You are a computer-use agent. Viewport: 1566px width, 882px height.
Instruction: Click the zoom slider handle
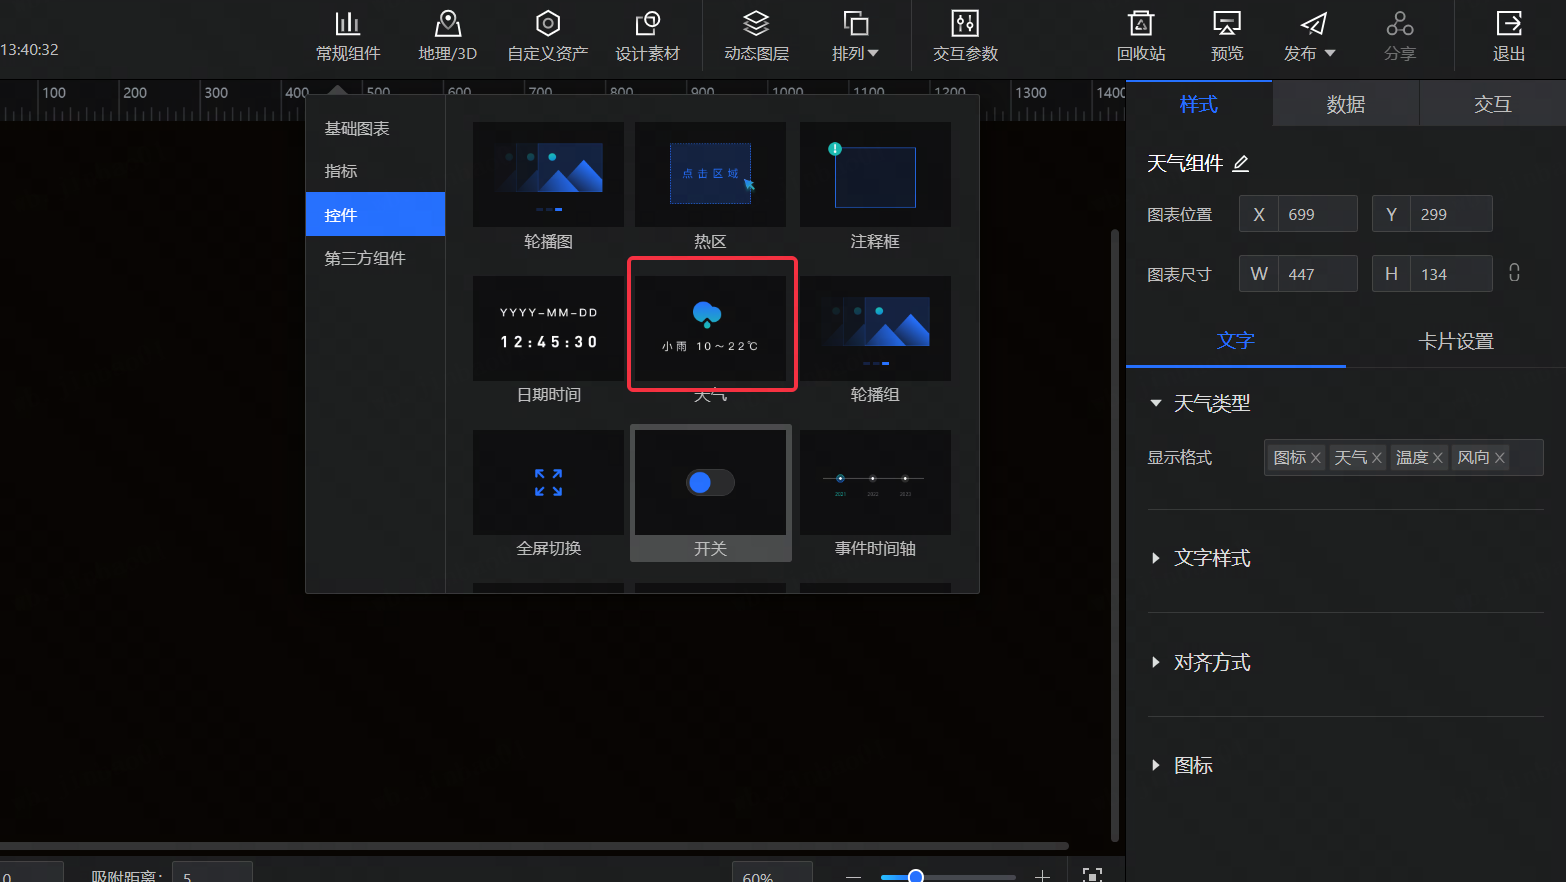point(915,876)
